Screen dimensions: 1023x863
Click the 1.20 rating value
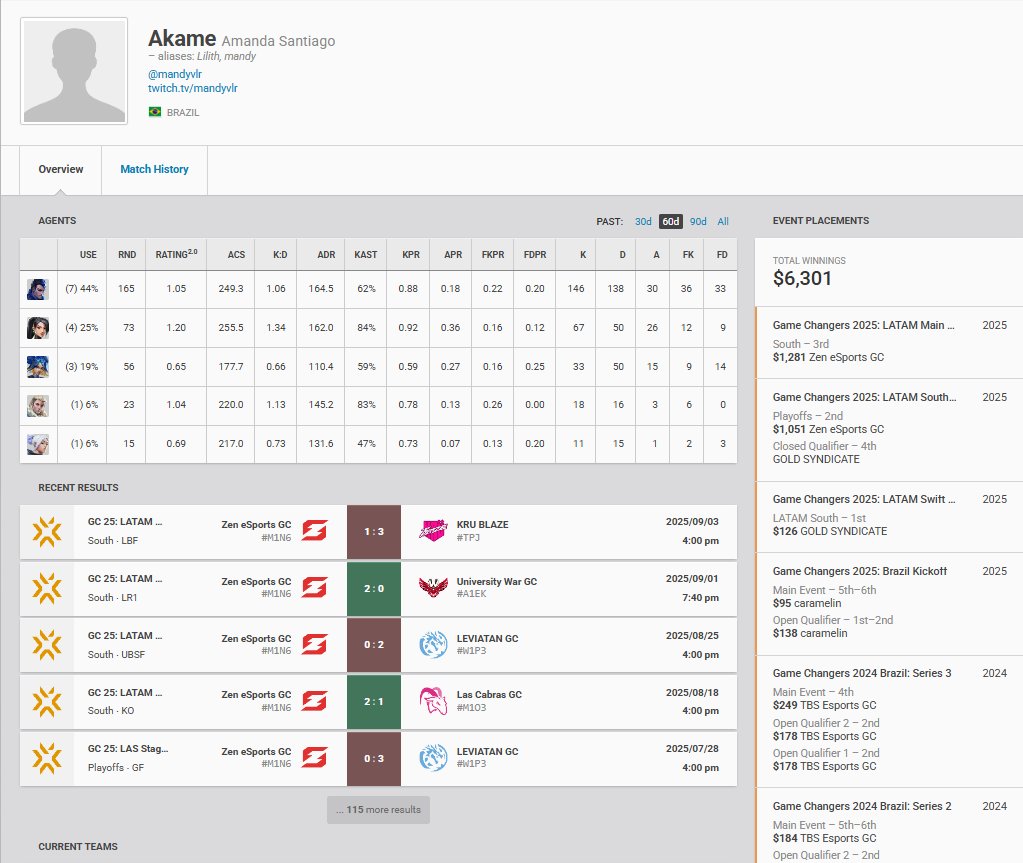176,328
